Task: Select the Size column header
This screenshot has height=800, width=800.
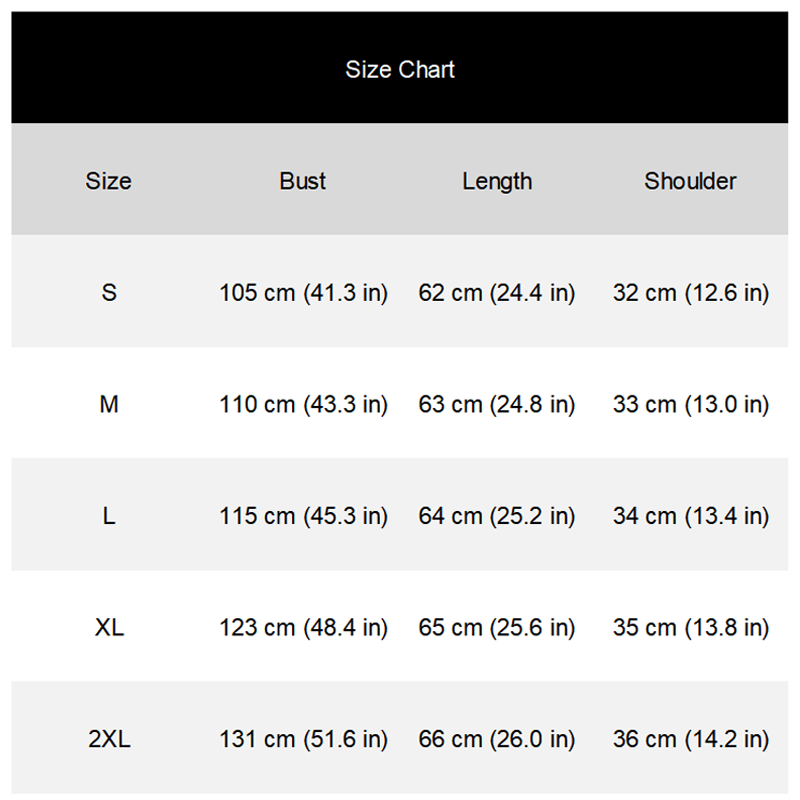Action: coord(108,181)
